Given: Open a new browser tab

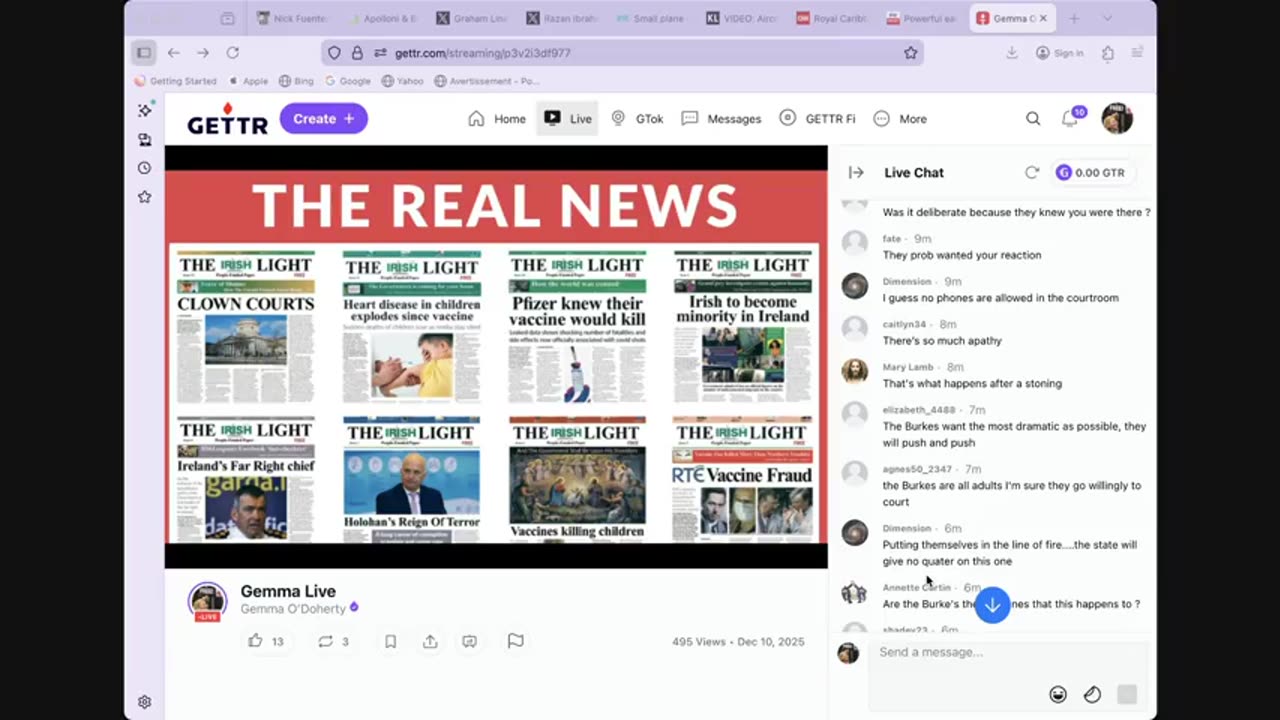Looking at the screenshot, I should pyautogui.click(x=1074, y=18).
